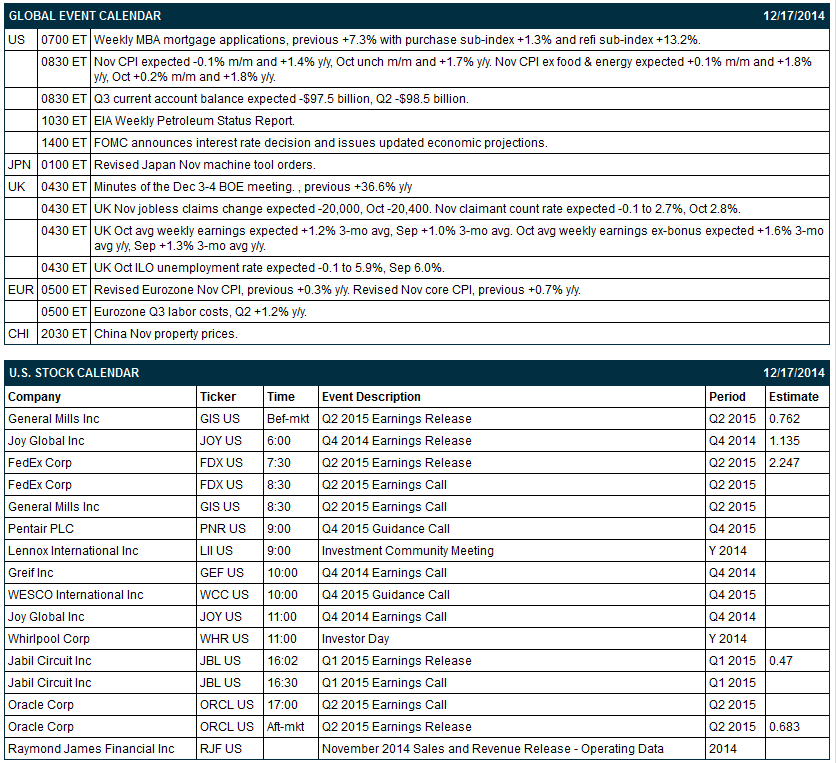Select the Weekly MBA mortgage applications row text
836x763 pixels.
pos(397,40)
